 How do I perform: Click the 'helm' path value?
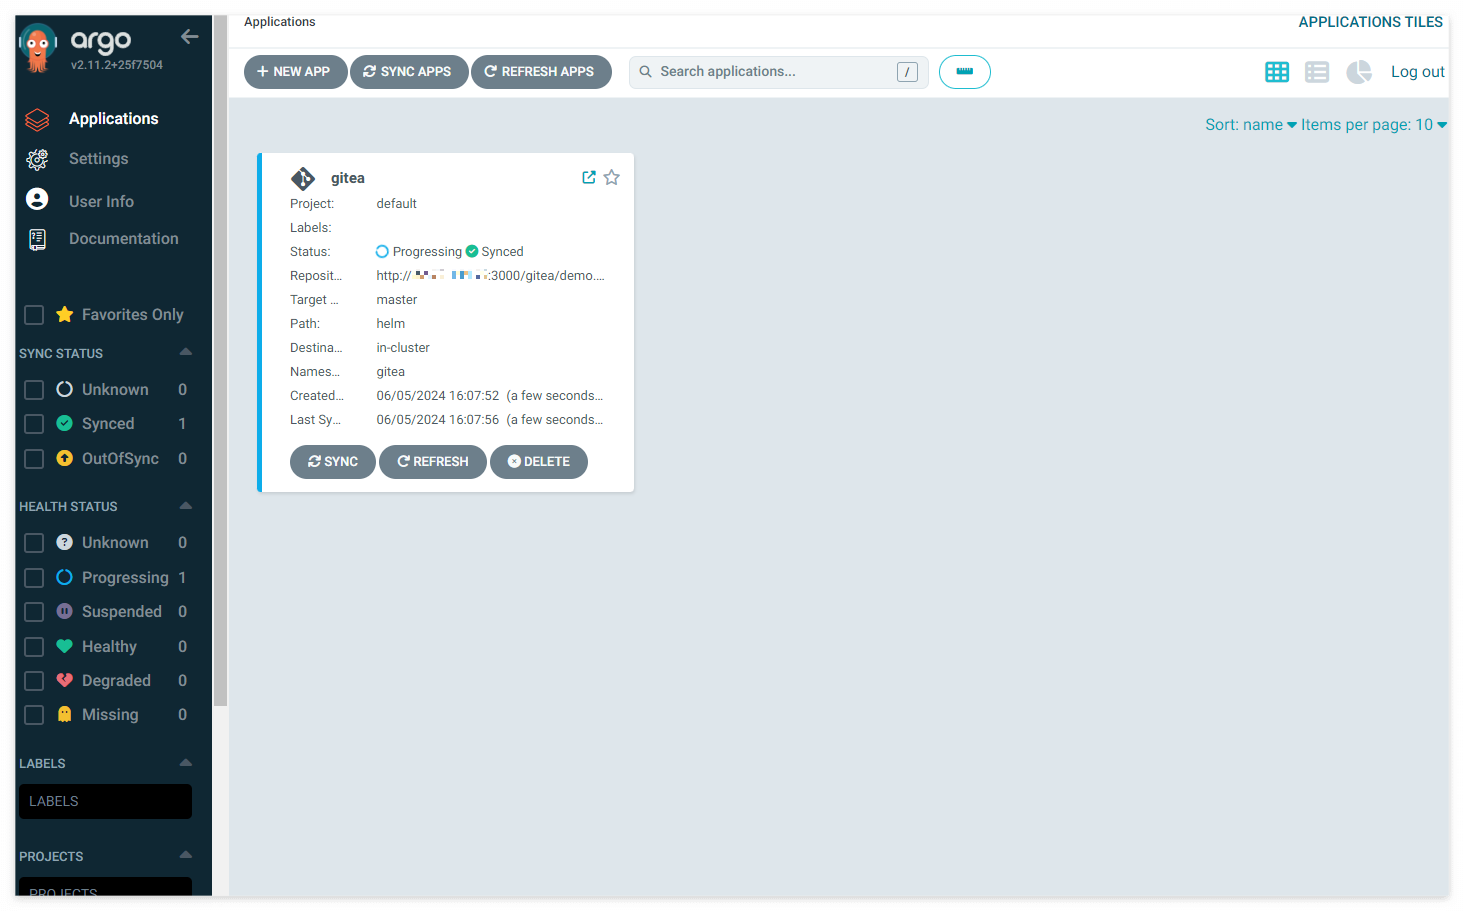pos(391,324)
